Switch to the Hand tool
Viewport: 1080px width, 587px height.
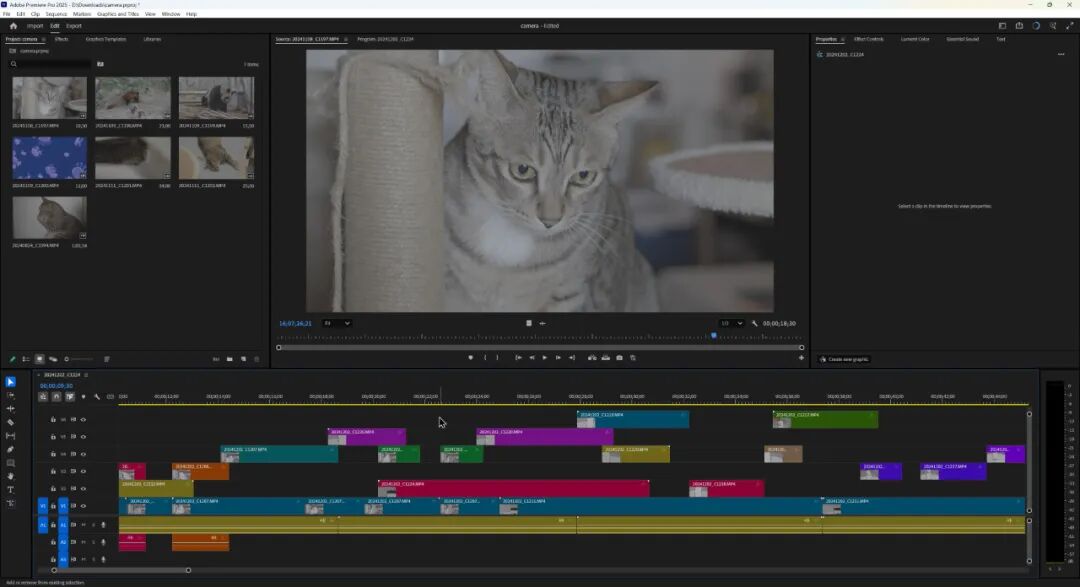[x=10, y=476]
